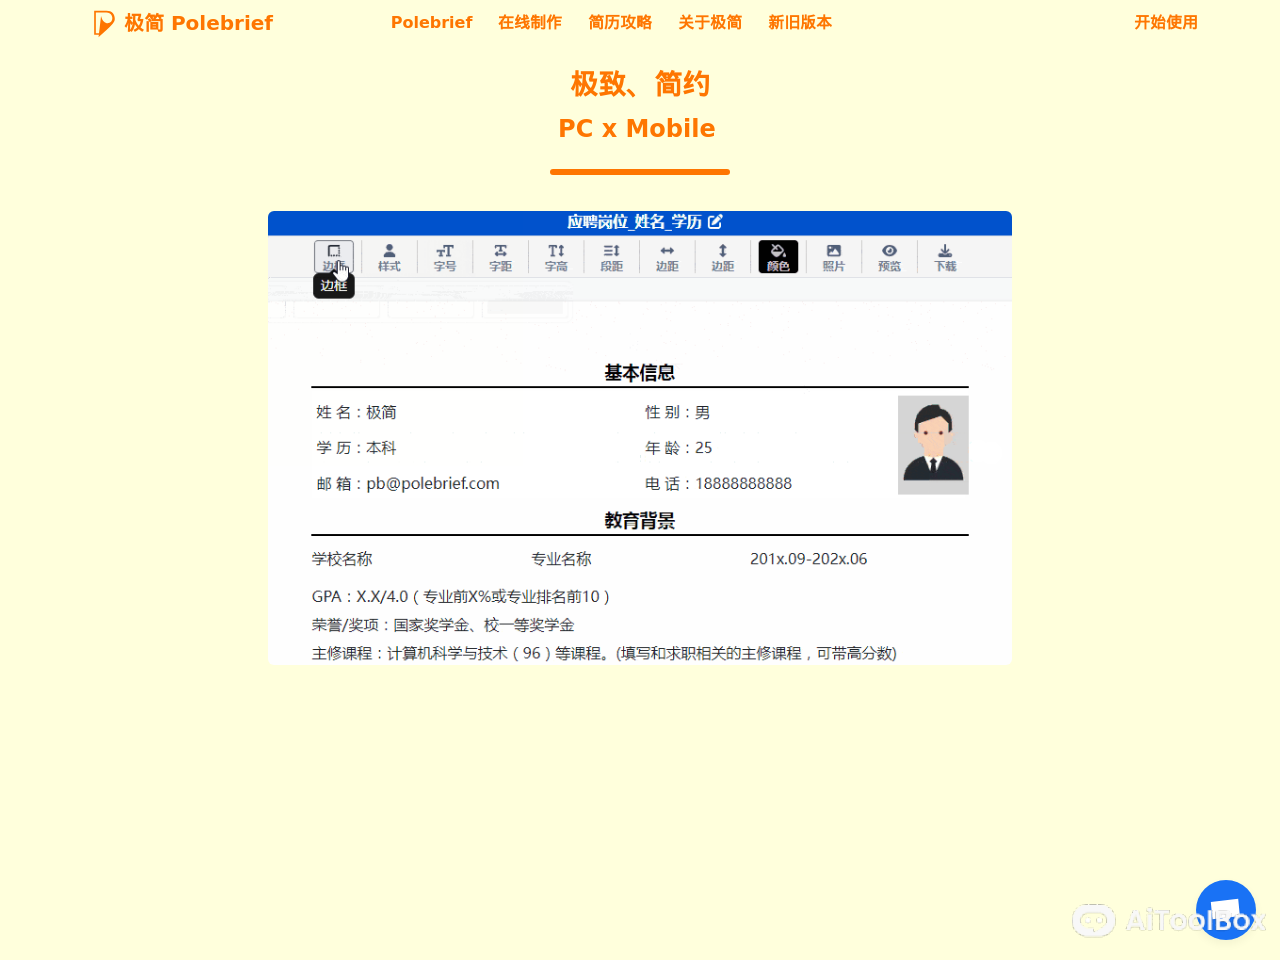
Task: Click the resume avatar photo
Action: (x=933, y=444)
